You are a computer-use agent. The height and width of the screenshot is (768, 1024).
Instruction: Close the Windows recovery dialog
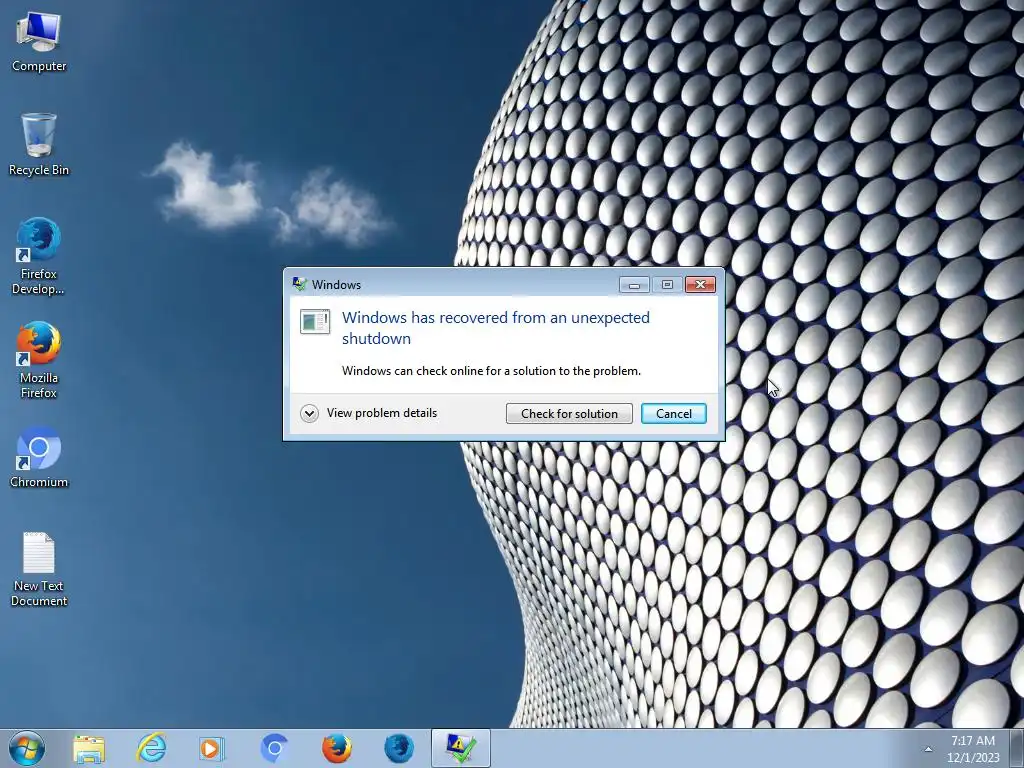(x=700, y=284)
